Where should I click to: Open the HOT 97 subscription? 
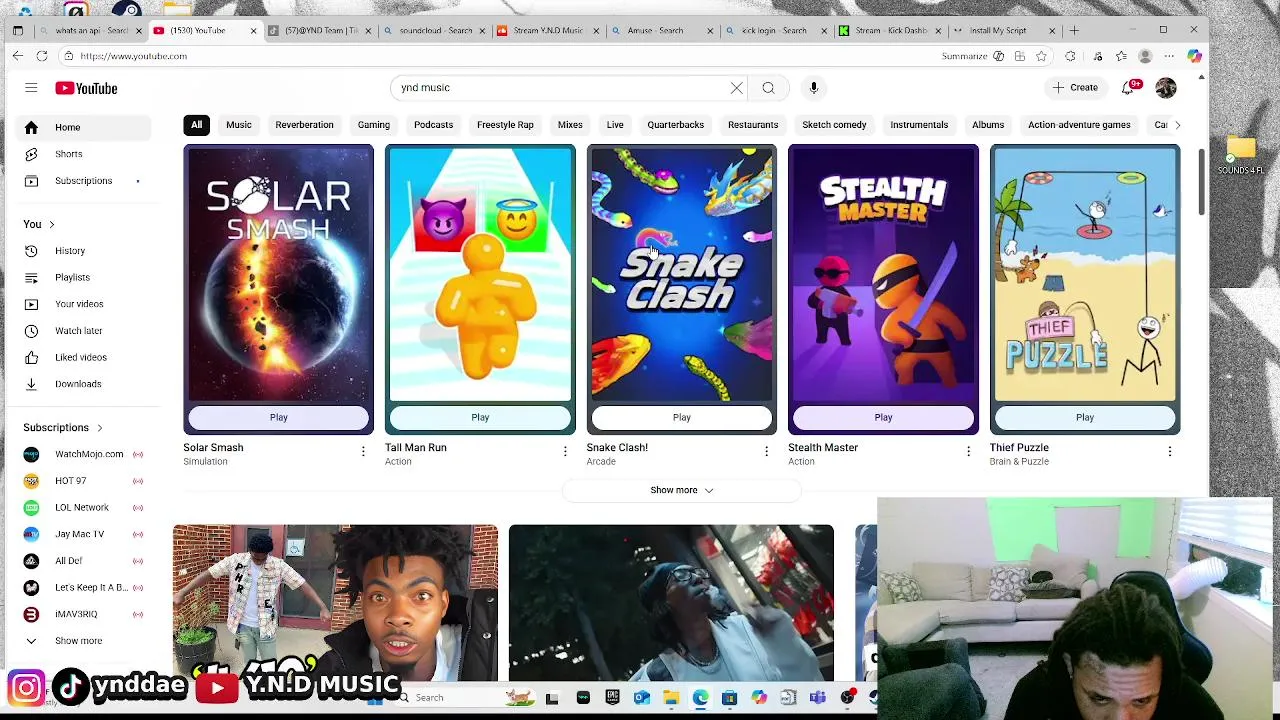[x=84, y=481]
